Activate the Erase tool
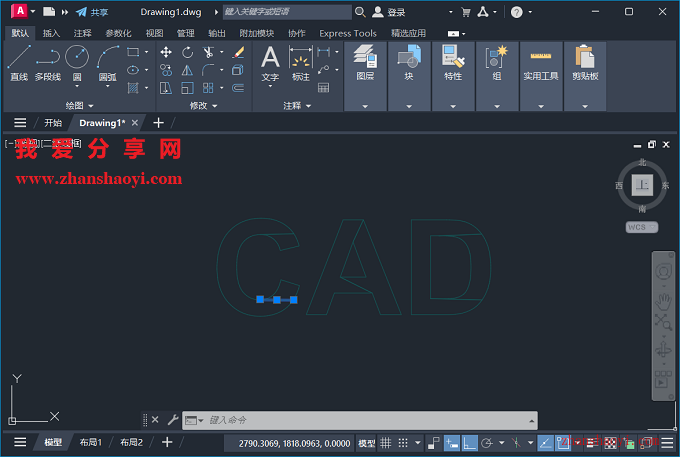Image resolution: width=680 pixels, height=457 pixels. click(x=238, y=52)
